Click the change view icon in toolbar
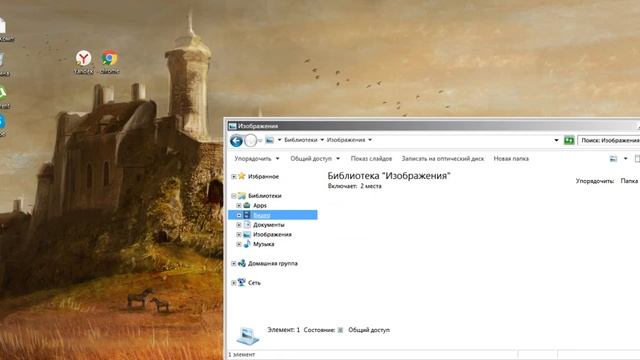Image resolution: width=640 pixels, height=360 pixels. coord(613,158)
